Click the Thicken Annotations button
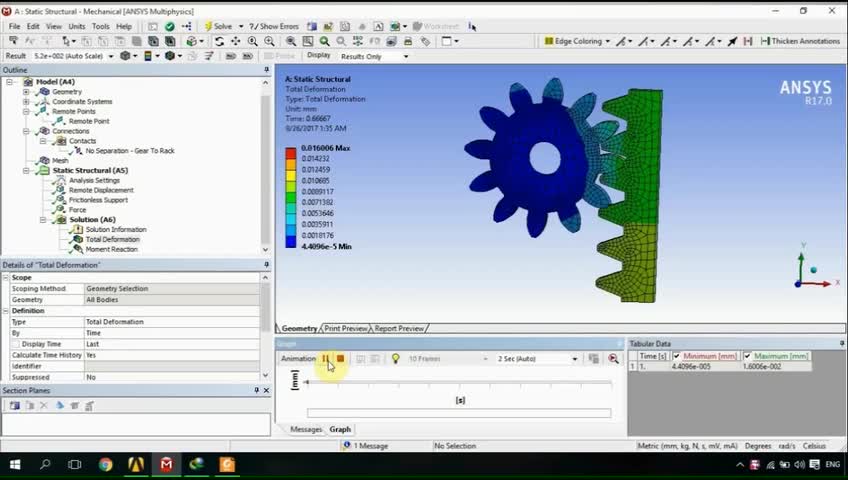 800,41
